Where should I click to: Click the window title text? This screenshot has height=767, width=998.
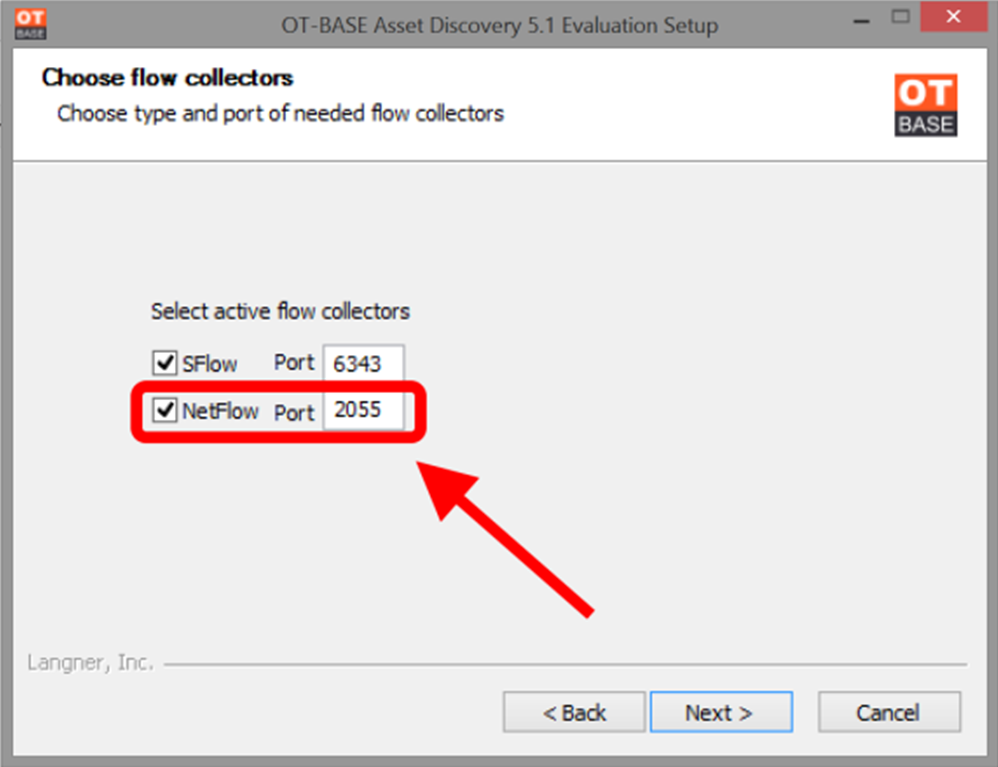coord(500,25)
